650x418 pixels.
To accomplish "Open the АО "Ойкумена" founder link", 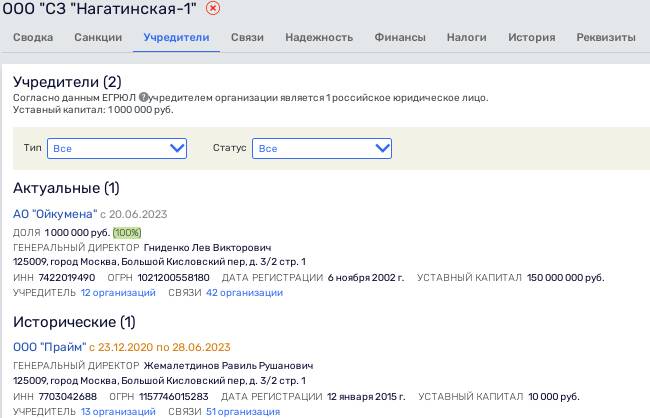I will 55,214.
